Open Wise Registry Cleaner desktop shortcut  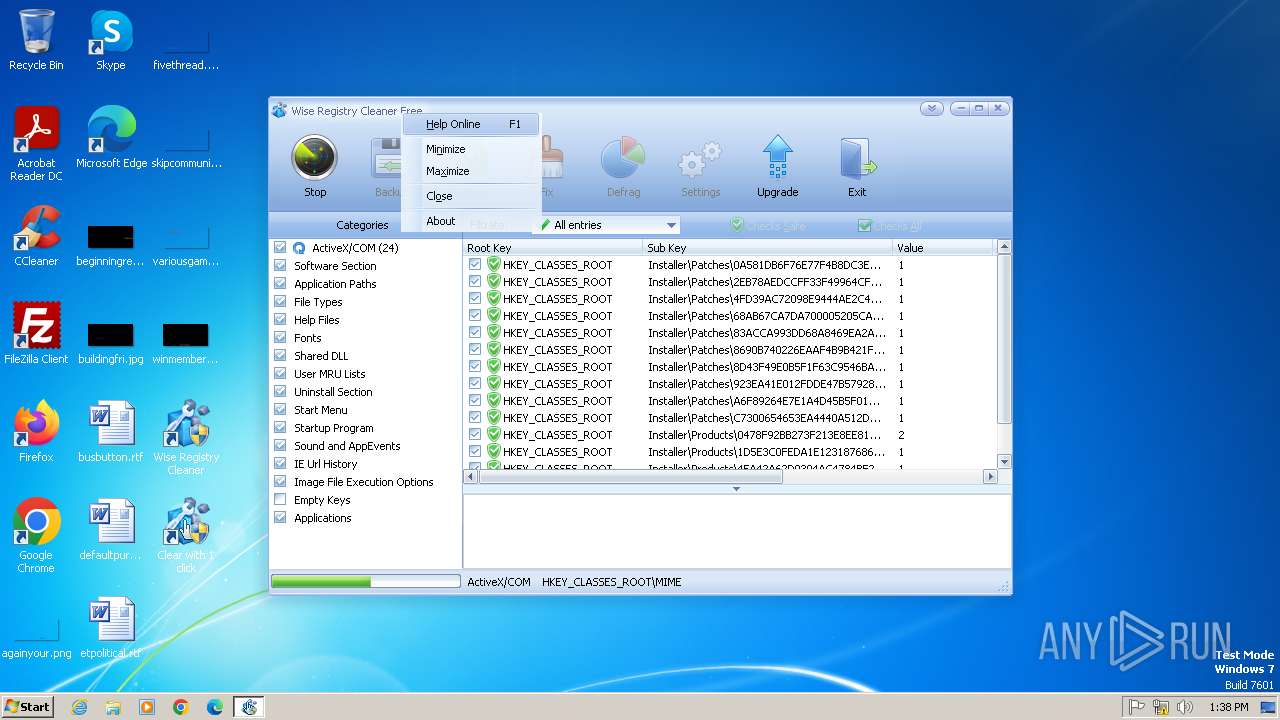click(x=186, y=438)
